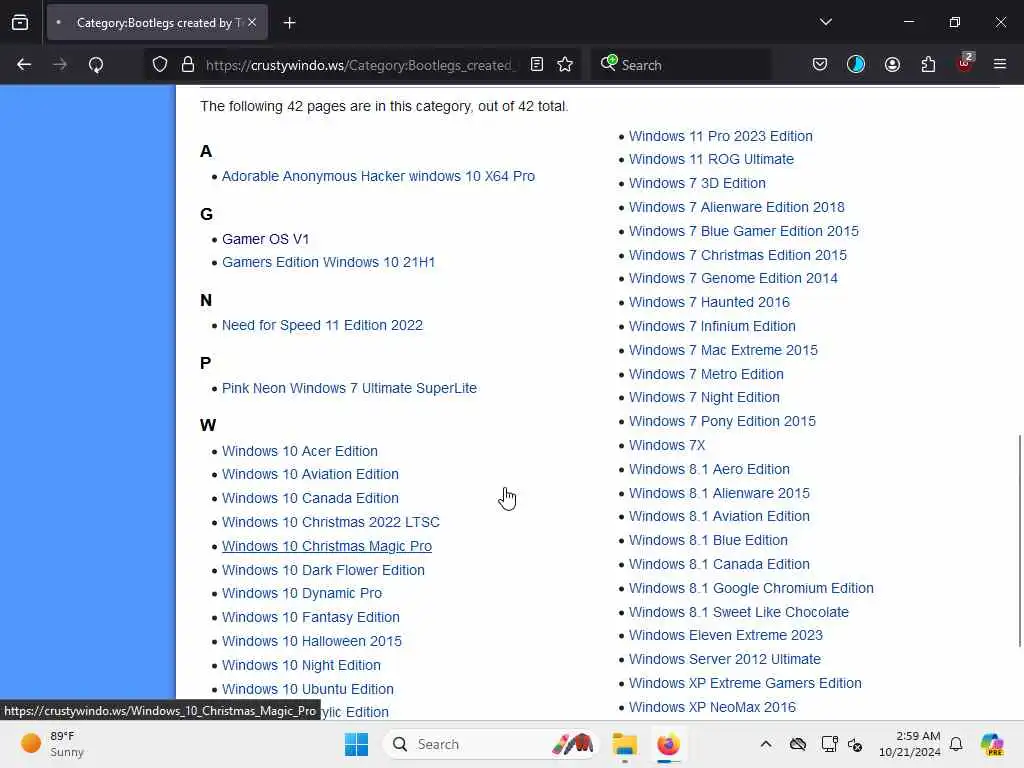
Task: Open Windows 10 Halloween 2015 link
Action: pyautogui.click(x=312, y=641)
